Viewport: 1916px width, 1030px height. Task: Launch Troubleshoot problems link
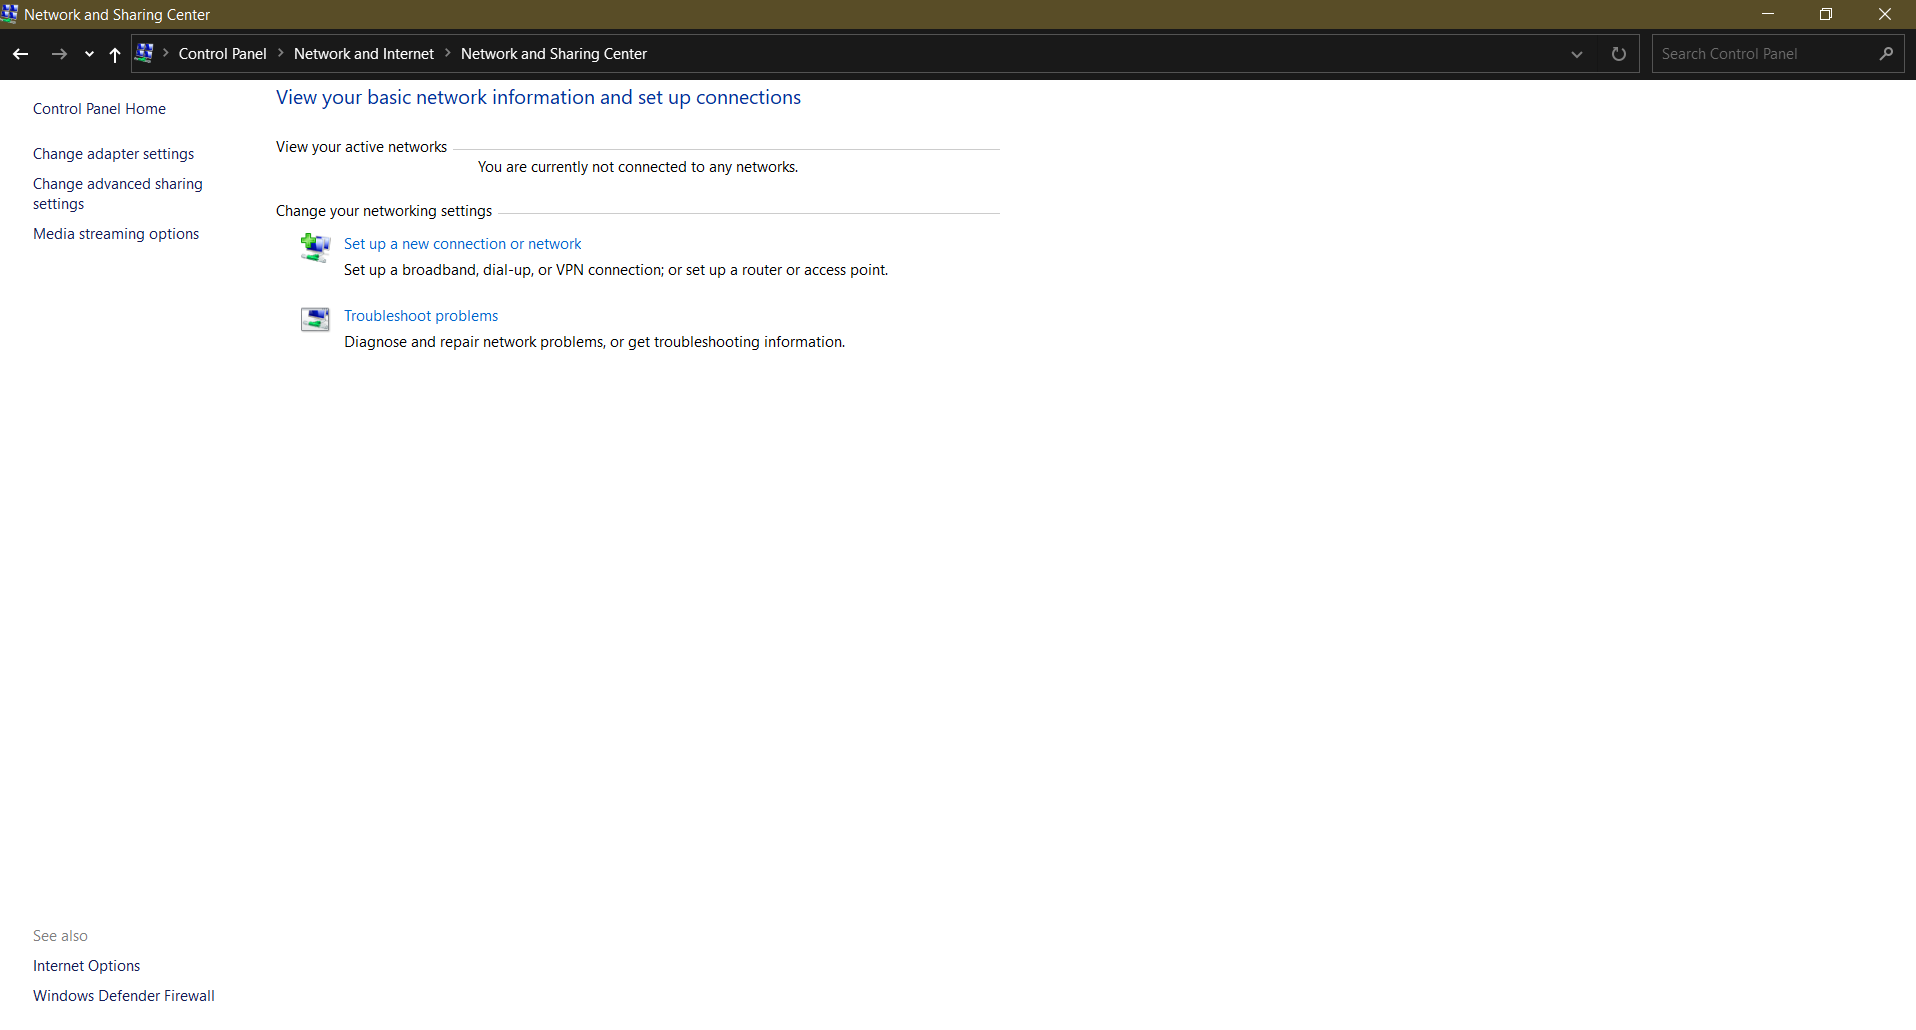click(x=421, y=316)
